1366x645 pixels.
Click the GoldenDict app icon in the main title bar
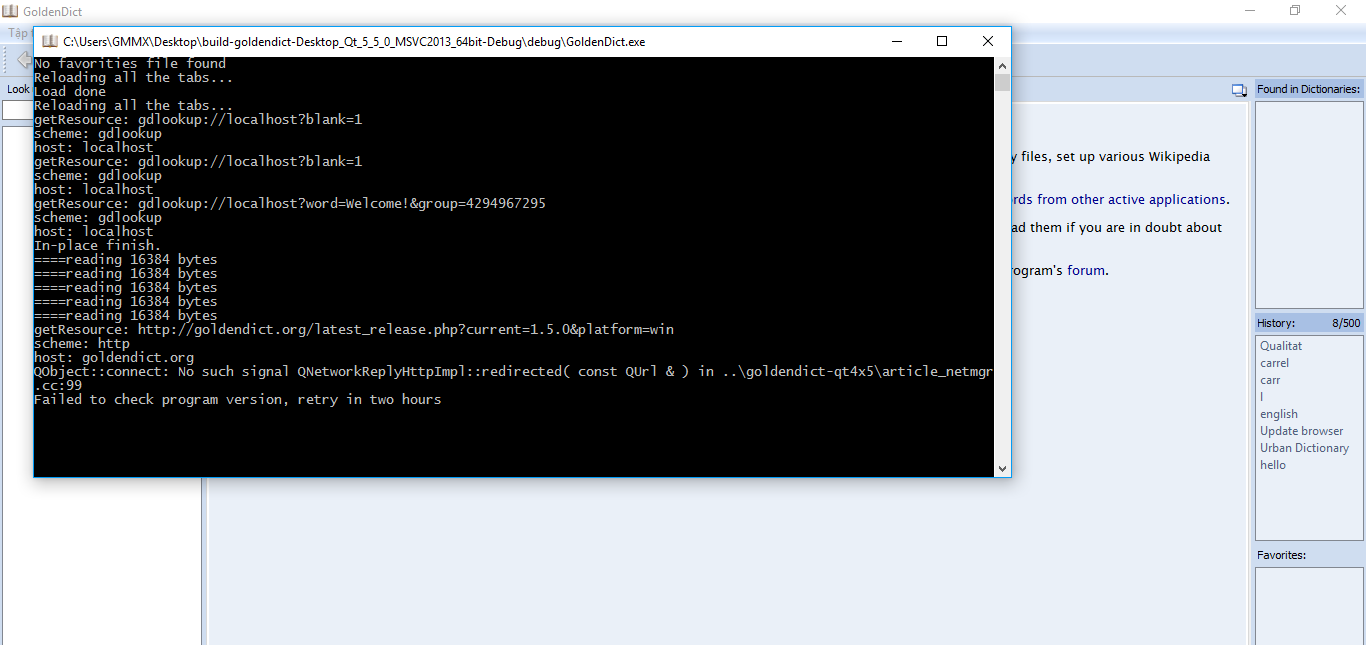tap(10, 11)
